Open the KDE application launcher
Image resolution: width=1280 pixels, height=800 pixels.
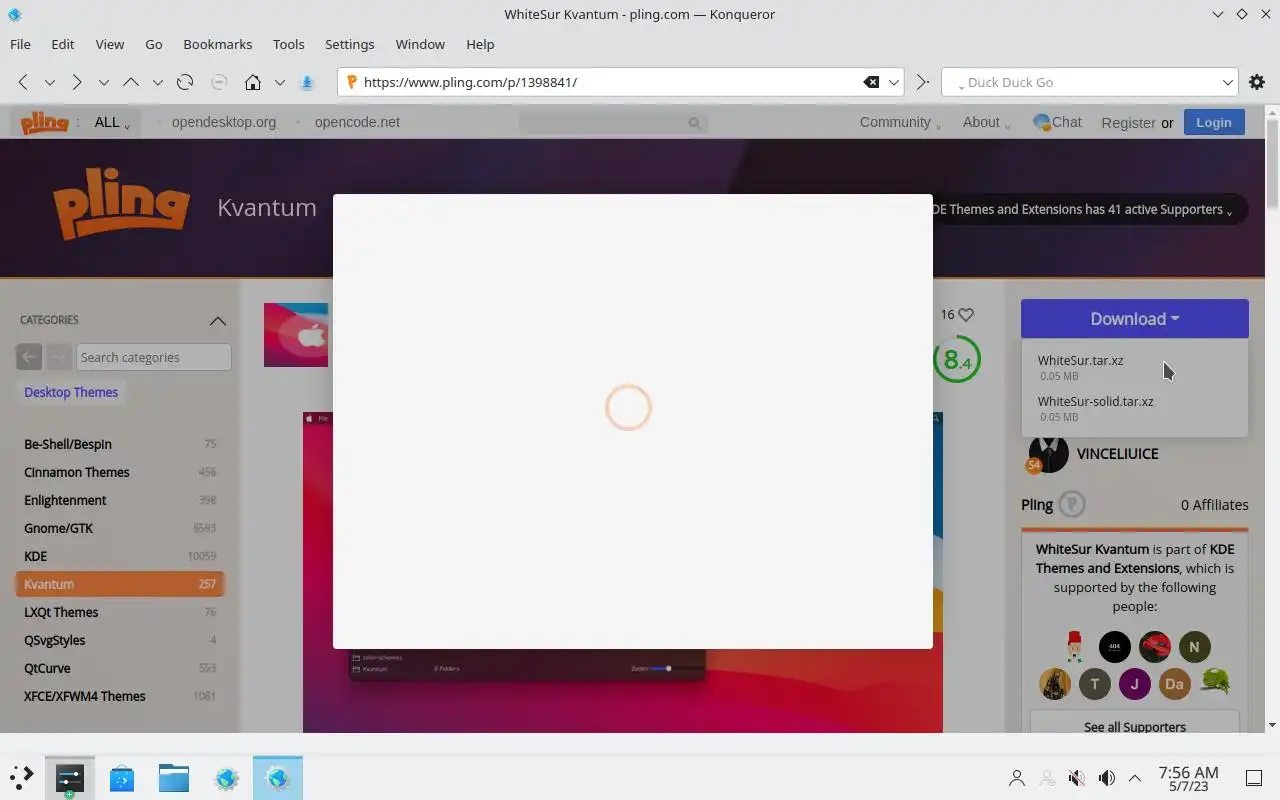pyautogui.click(x=22, y=777)
